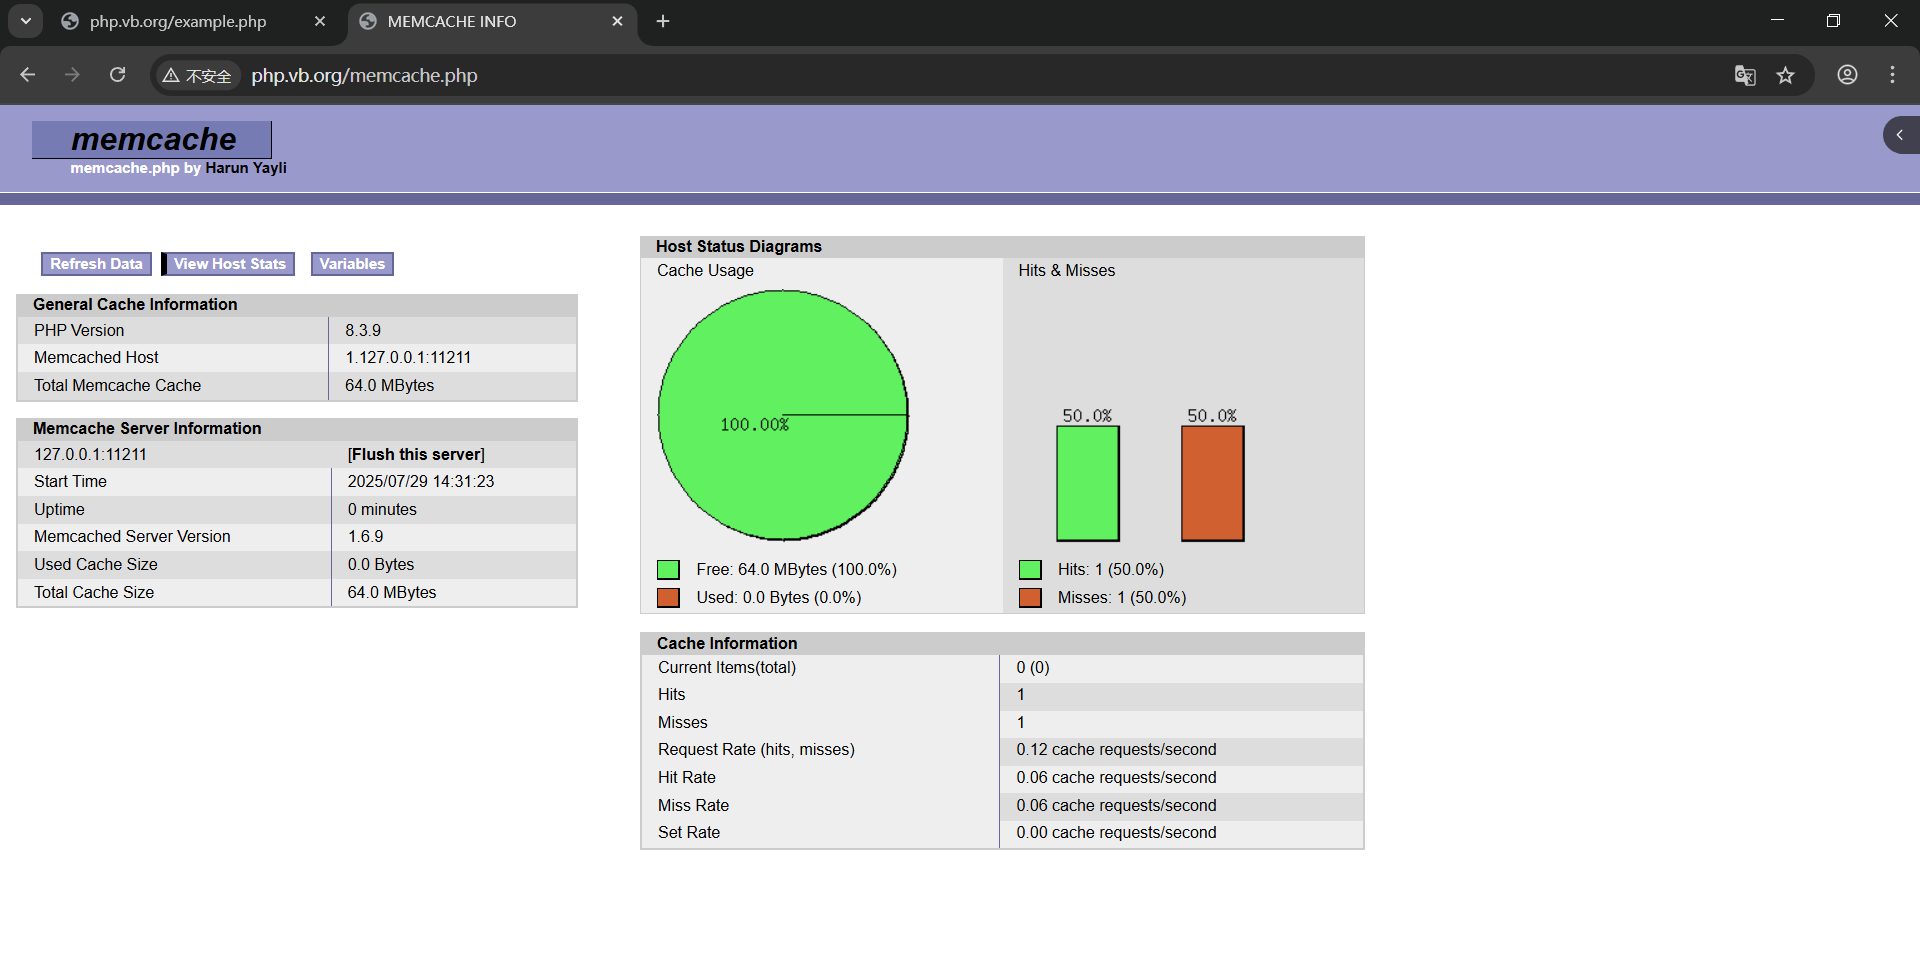Reload the memcache.php page
The width and height of the screenshot is (1920, 971).
(117, 75)
